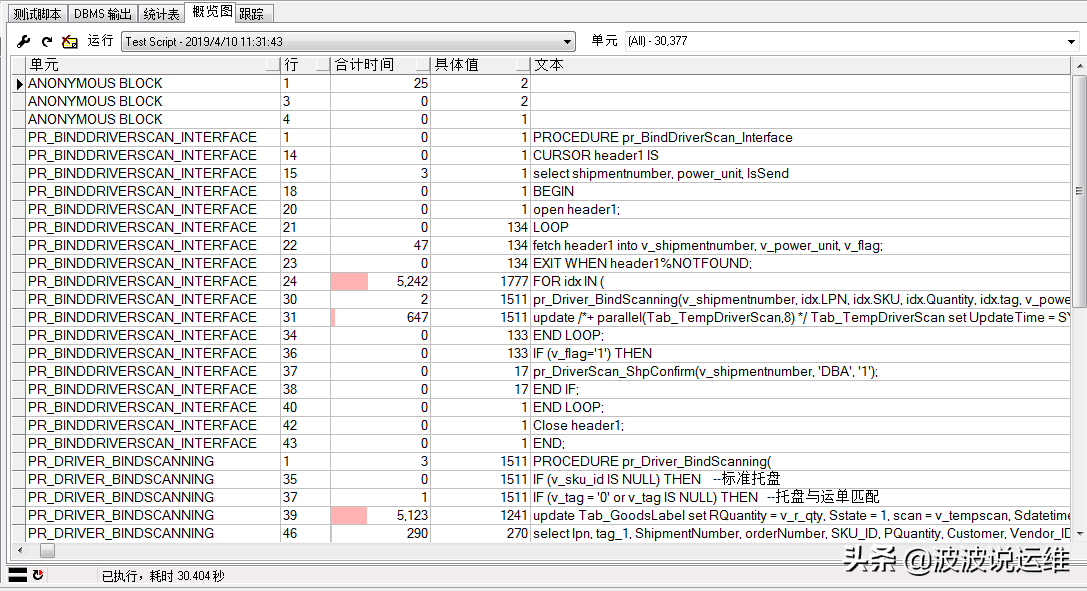This screenshot has width=1087, height=591.
Task: Select the 'BEGIN' text cell
Action: [x=801, y=191]
